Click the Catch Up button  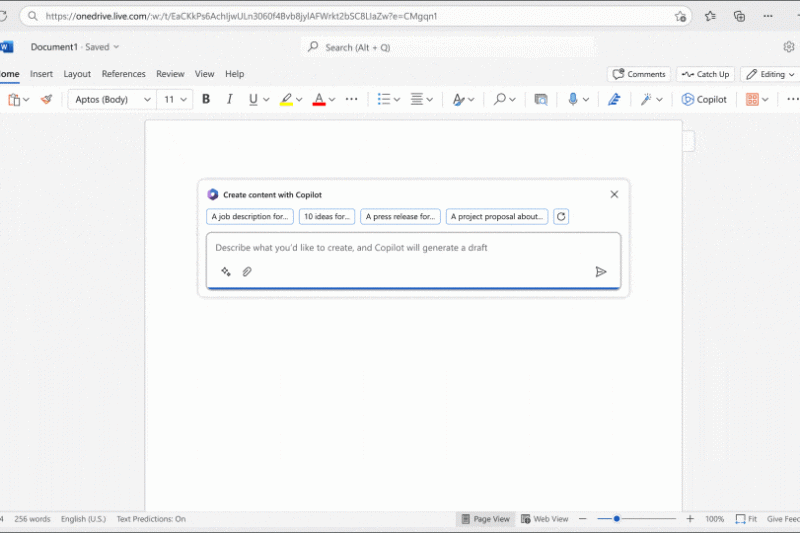(706, 74)
